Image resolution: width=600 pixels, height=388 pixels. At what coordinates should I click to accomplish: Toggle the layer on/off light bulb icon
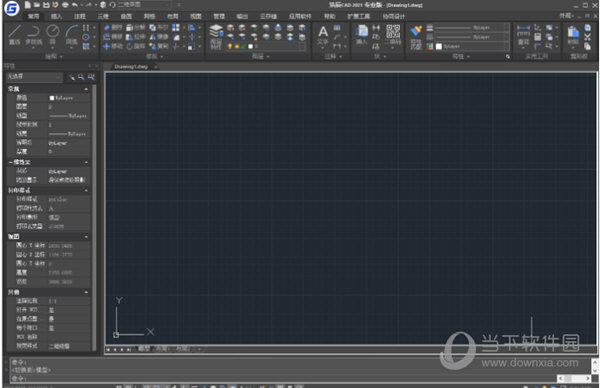pos(230,46)
